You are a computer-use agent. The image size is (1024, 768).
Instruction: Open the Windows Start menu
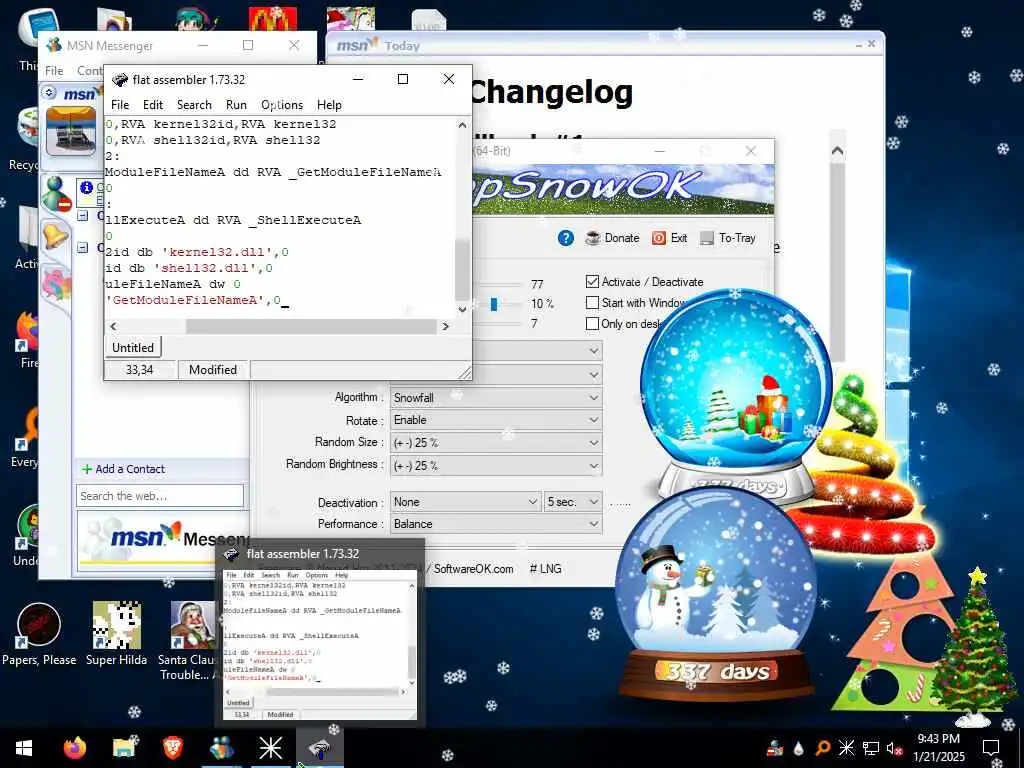click(x=24, y=748)
